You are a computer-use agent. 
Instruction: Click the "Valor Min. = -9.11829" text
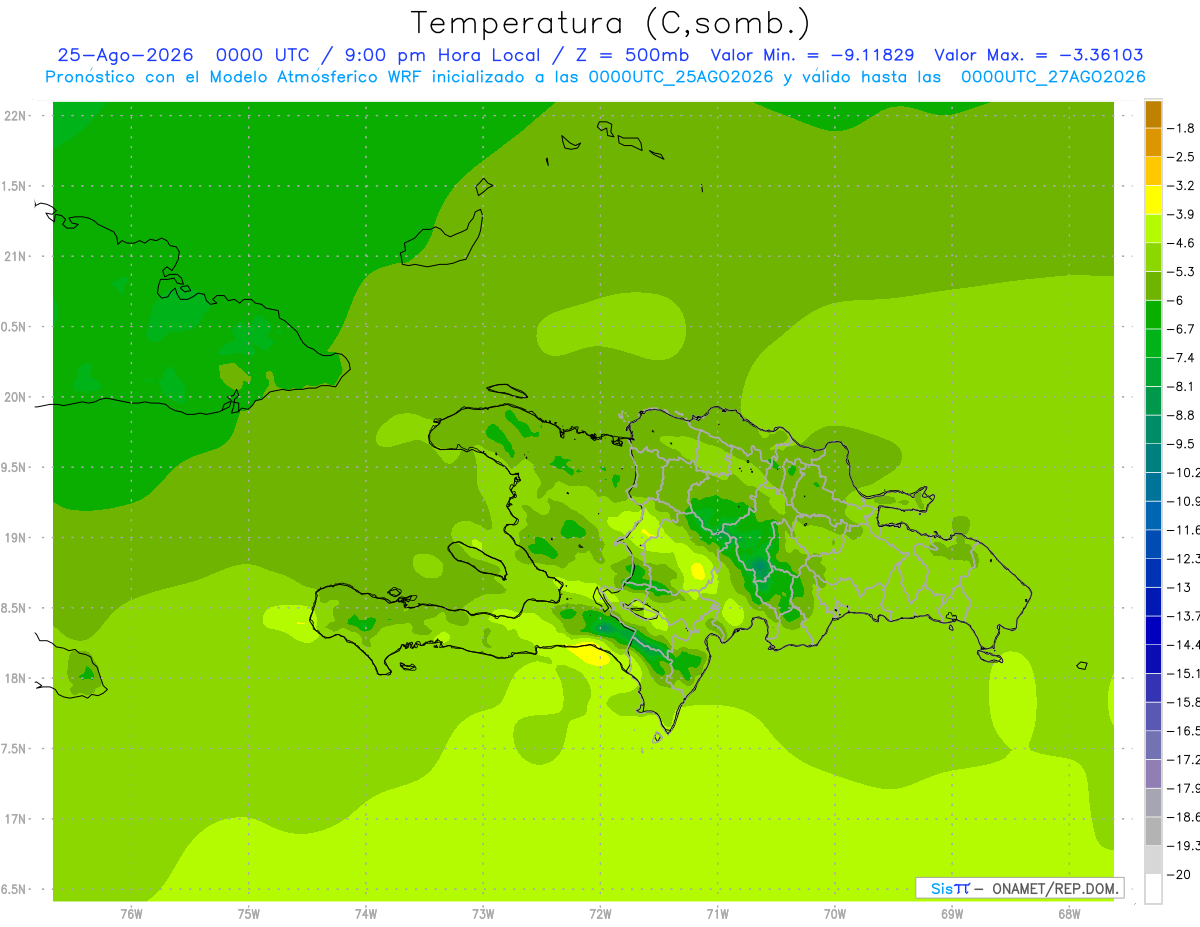click(812, 55)
